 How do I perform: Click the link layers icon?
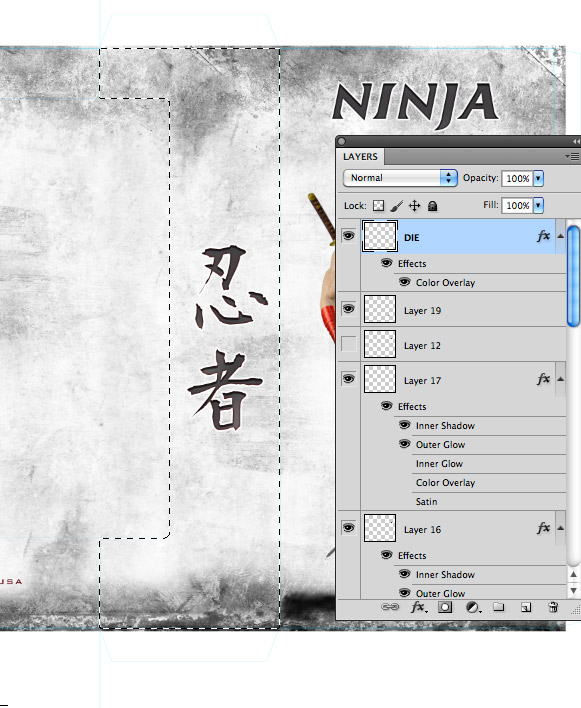click(x=390, y=607)
